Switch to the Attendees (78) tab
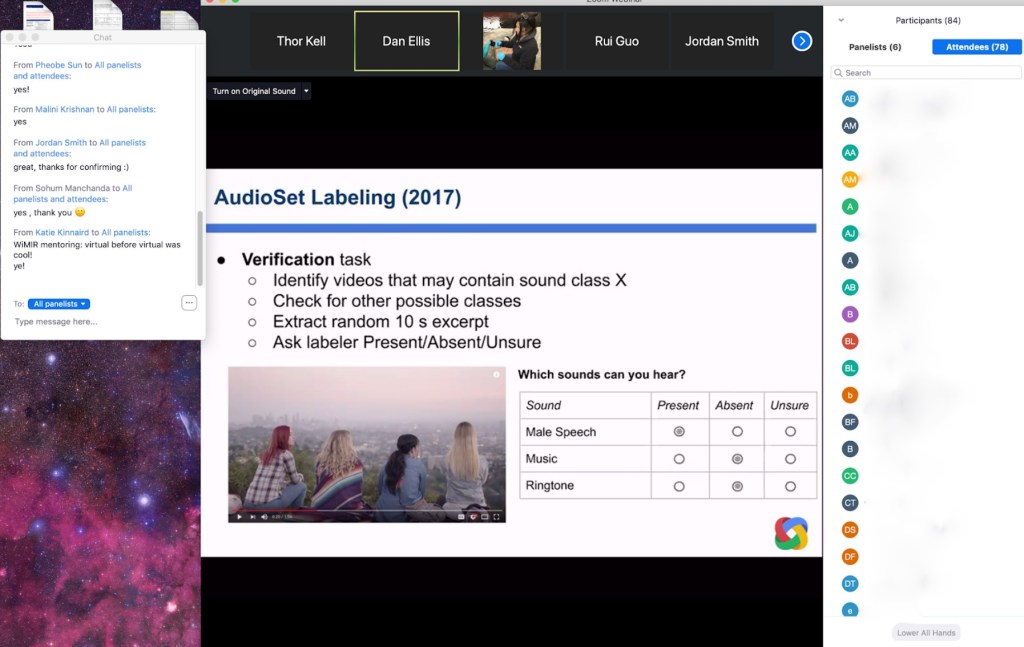This screenshot has height=647, width=1024. tap(976, 47)
